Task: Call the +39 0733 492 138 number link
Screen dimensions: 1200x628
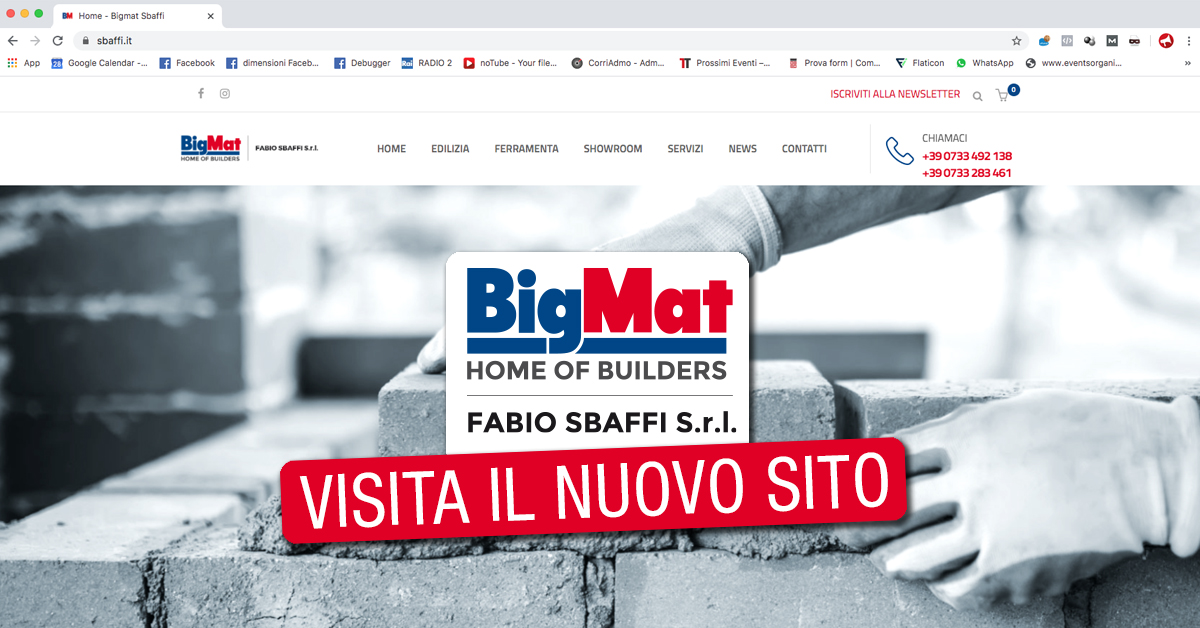Action: [x=966, y=156]
